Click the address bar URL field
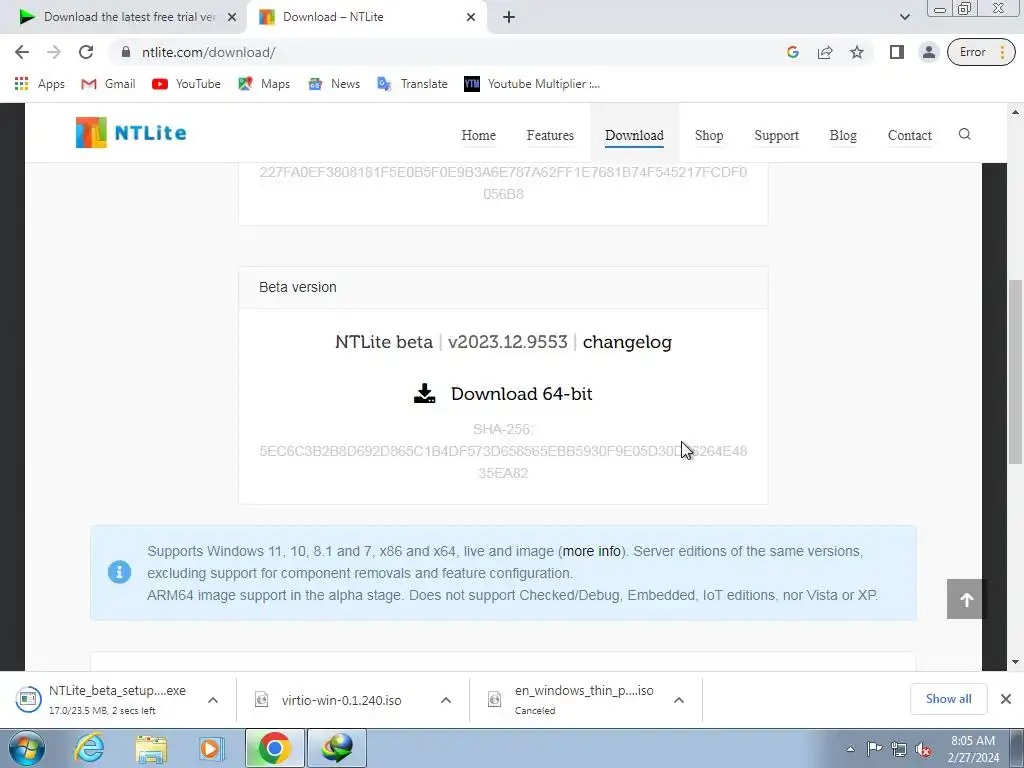Screen dimensions: 1024x768 click(x=444, y=52)
